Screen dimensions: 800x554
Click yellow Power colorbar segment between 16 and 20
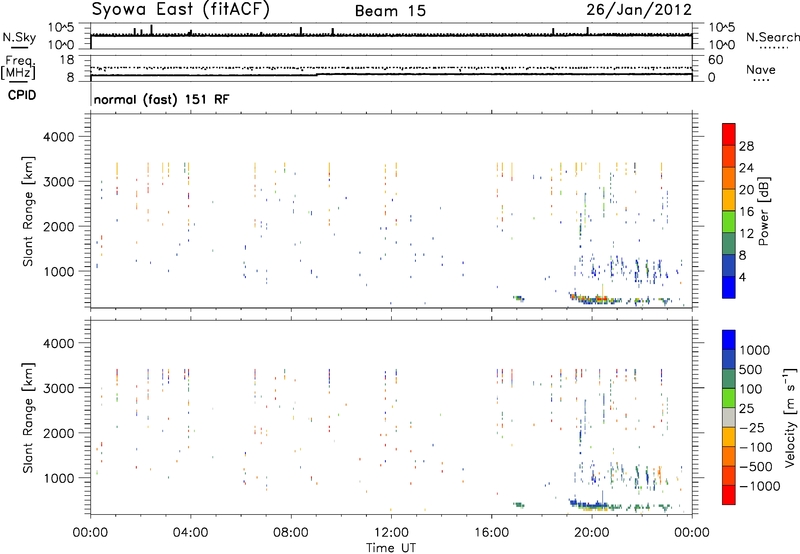tap(729, 200)
